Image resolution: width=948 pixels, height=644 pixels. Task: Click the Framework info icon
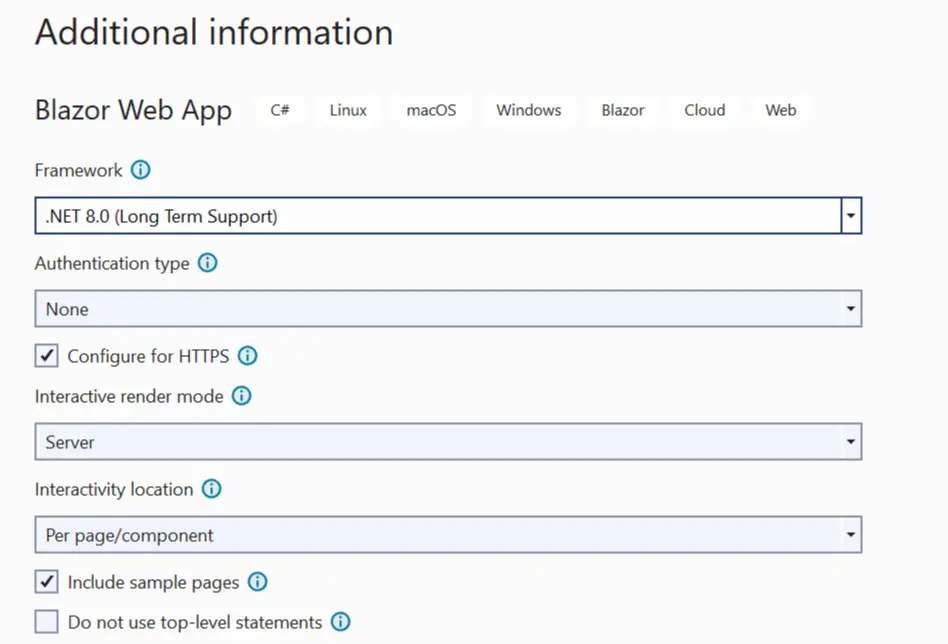pyautogui.click(x=141, y=170)
